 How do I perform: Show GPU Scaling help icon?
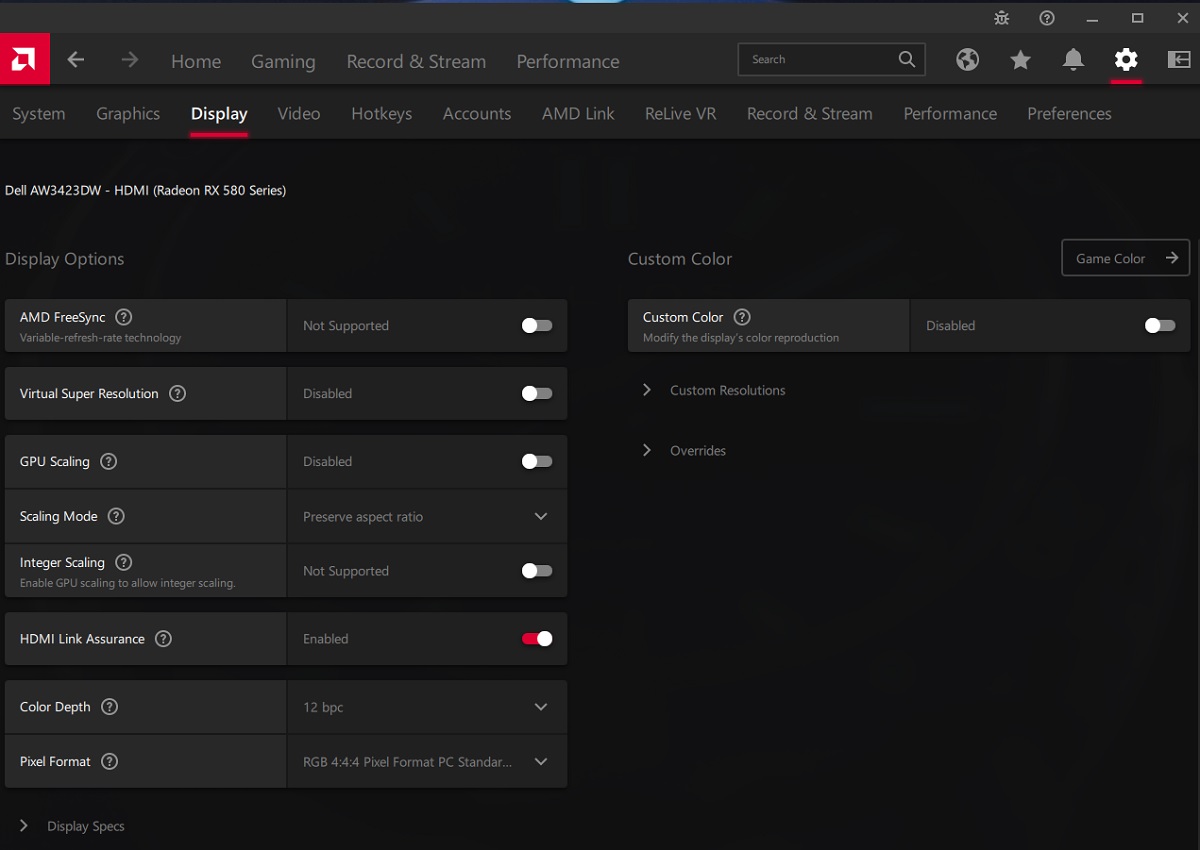coord(109,461)
